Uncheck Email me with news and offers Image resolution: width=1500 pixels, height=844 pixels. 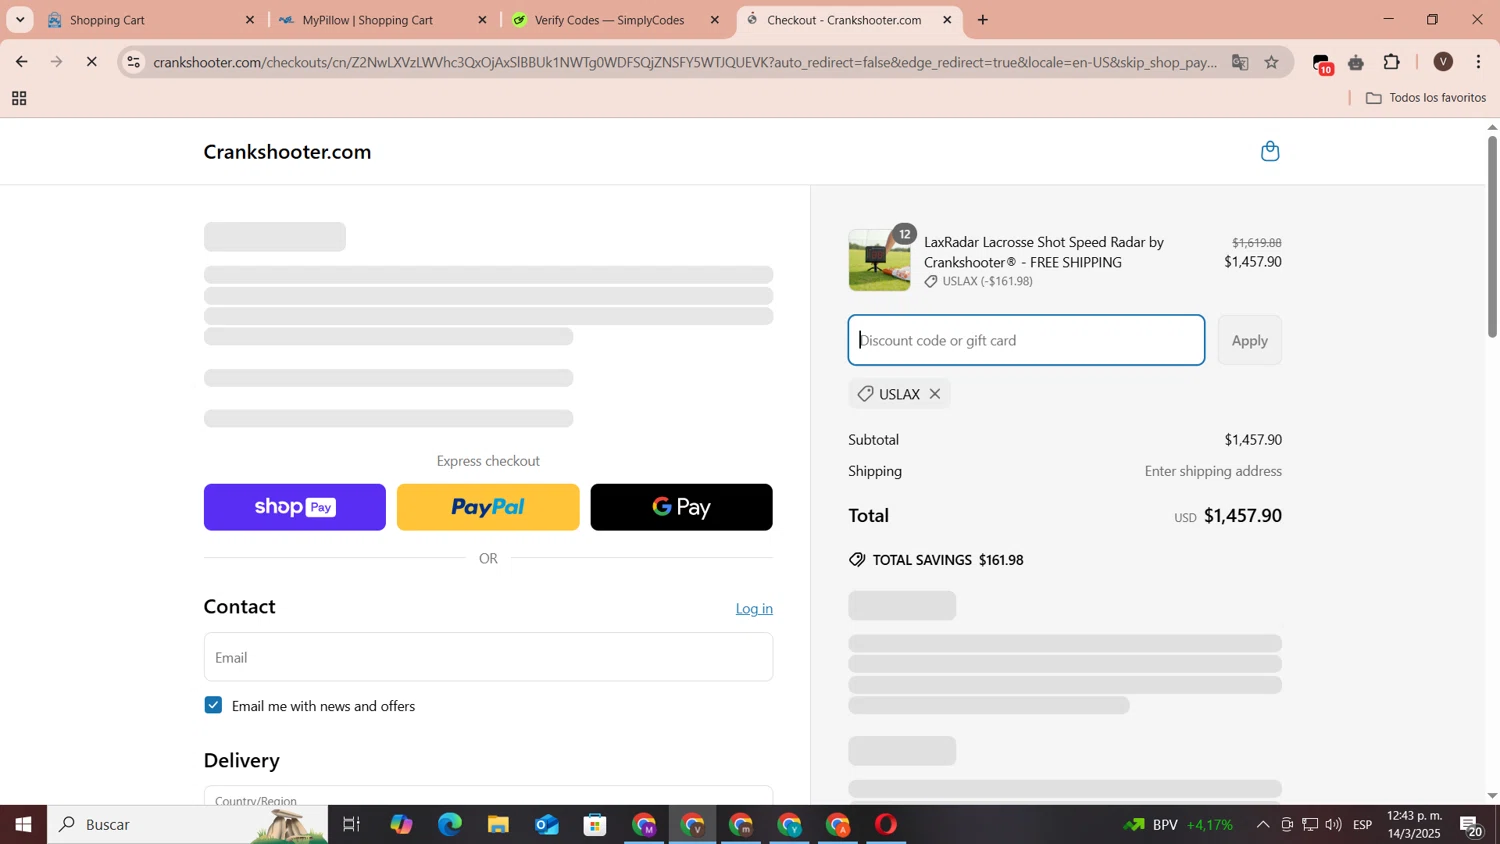213,705
